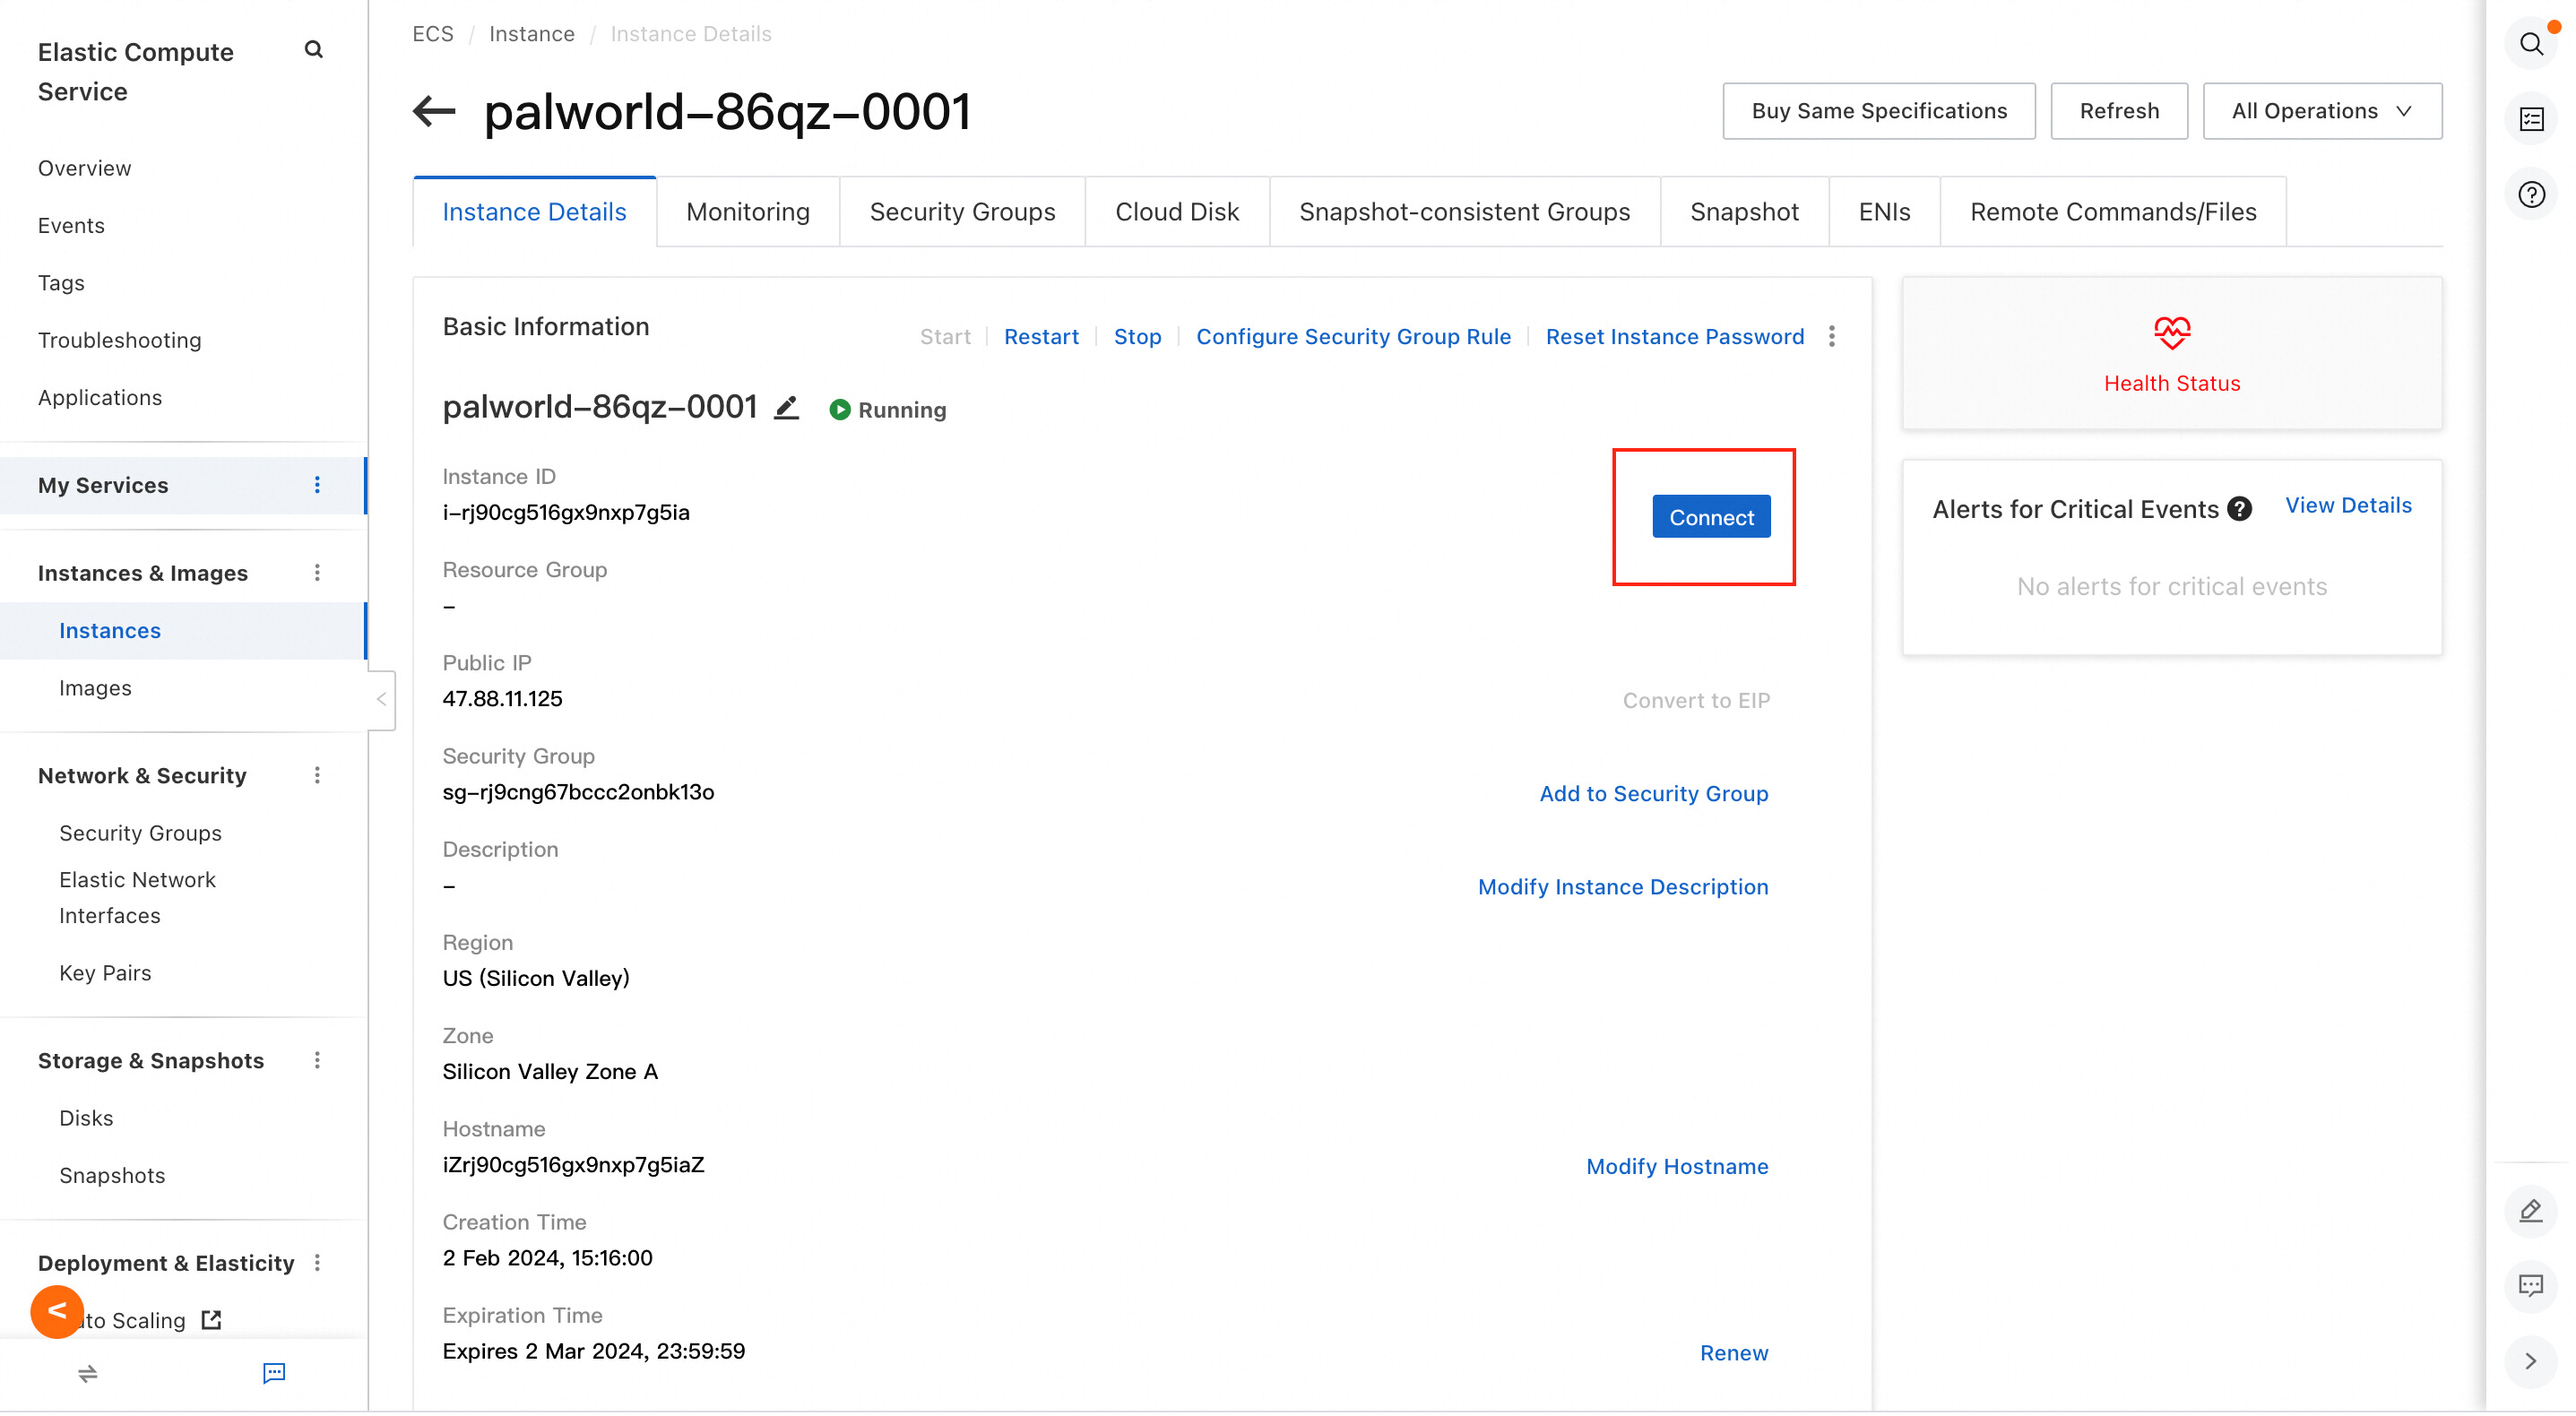Click the blue message icon at sidebar bottom
The height and width of the screenshot is (1416, 2576).
[274, 1374]
